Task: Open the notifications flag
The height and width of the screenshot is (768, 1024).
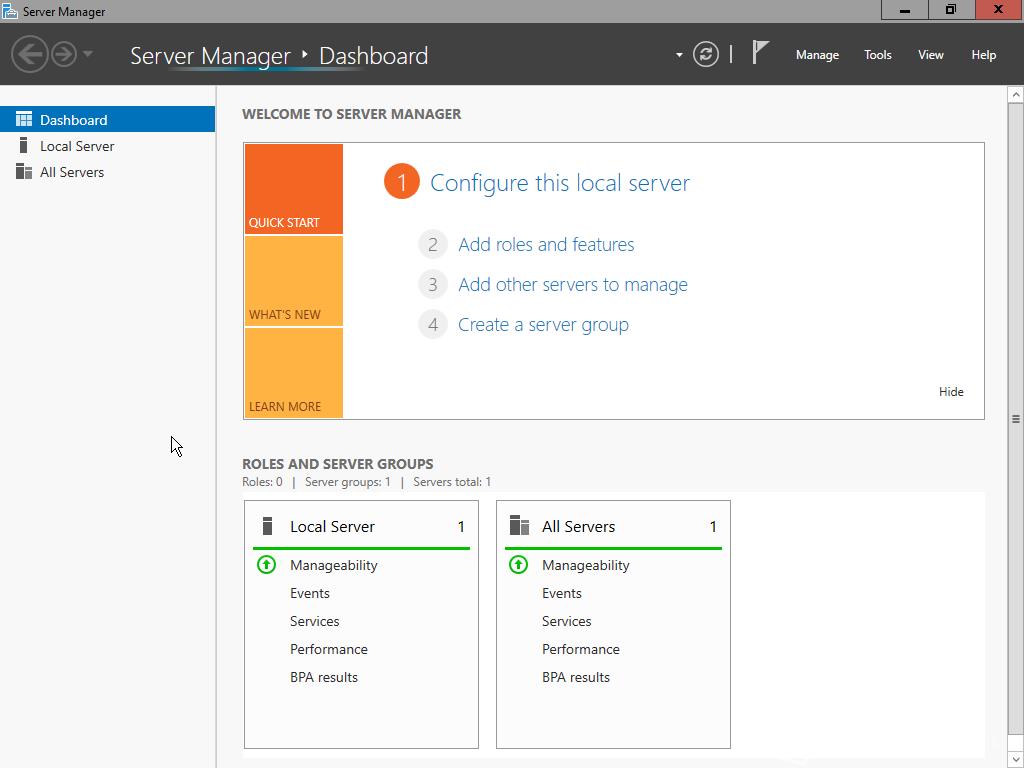Action: [760, 53]
